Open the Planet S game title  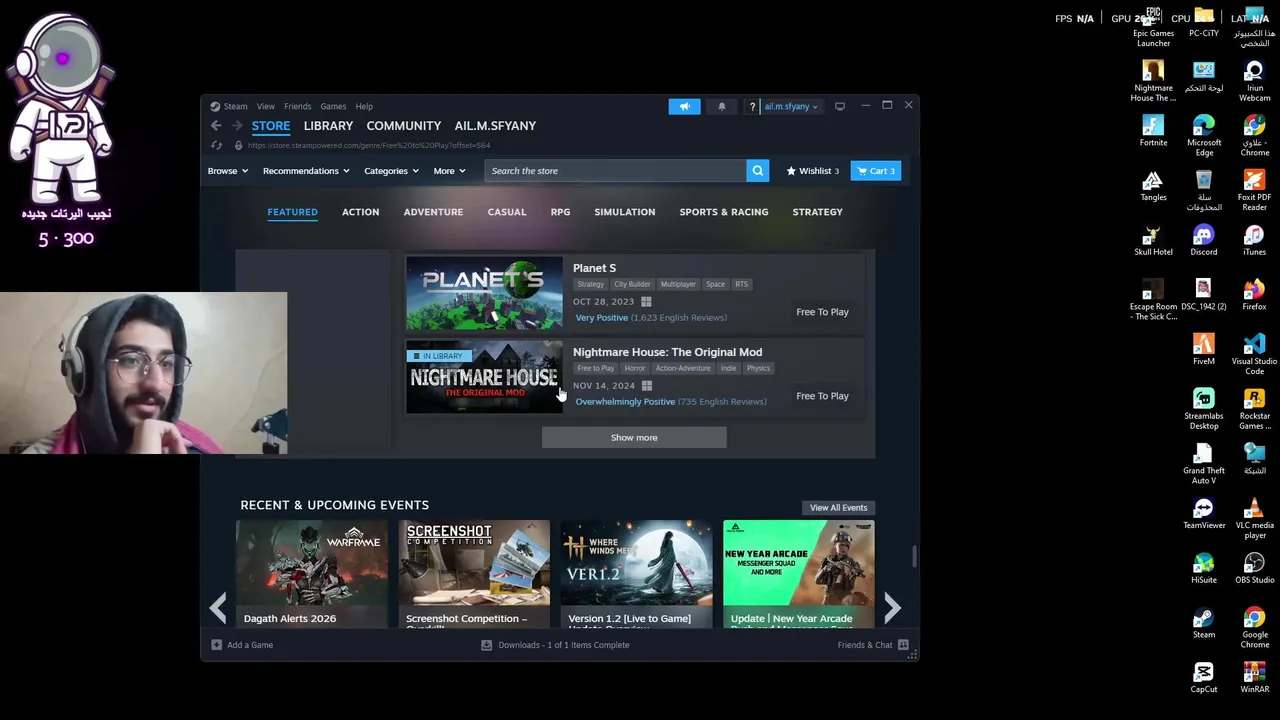click(594, 268)
